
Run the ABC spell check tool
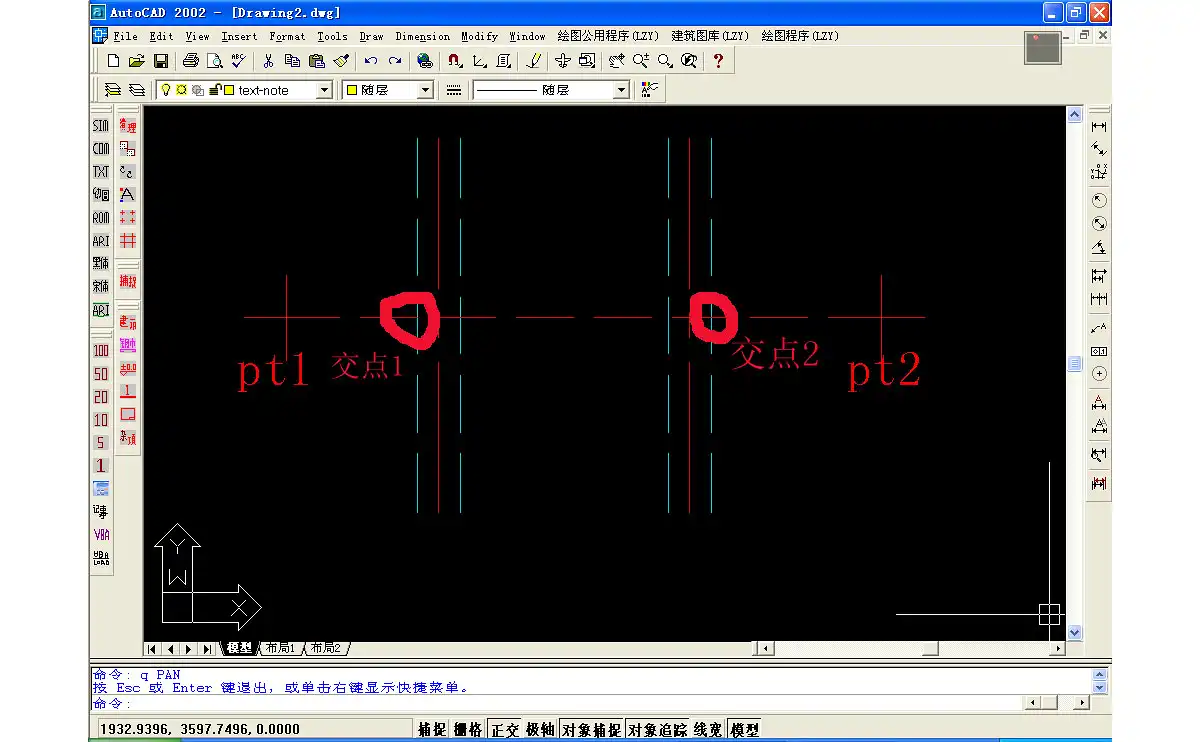238,61
